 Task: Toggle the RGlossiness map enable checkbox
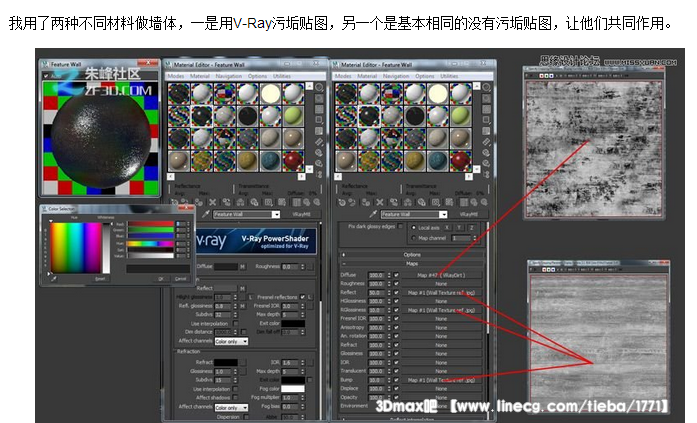click(x=396, y=310)
